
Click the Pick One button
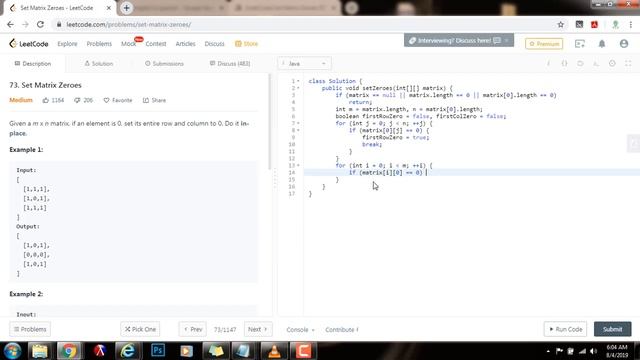pos(140,329)
